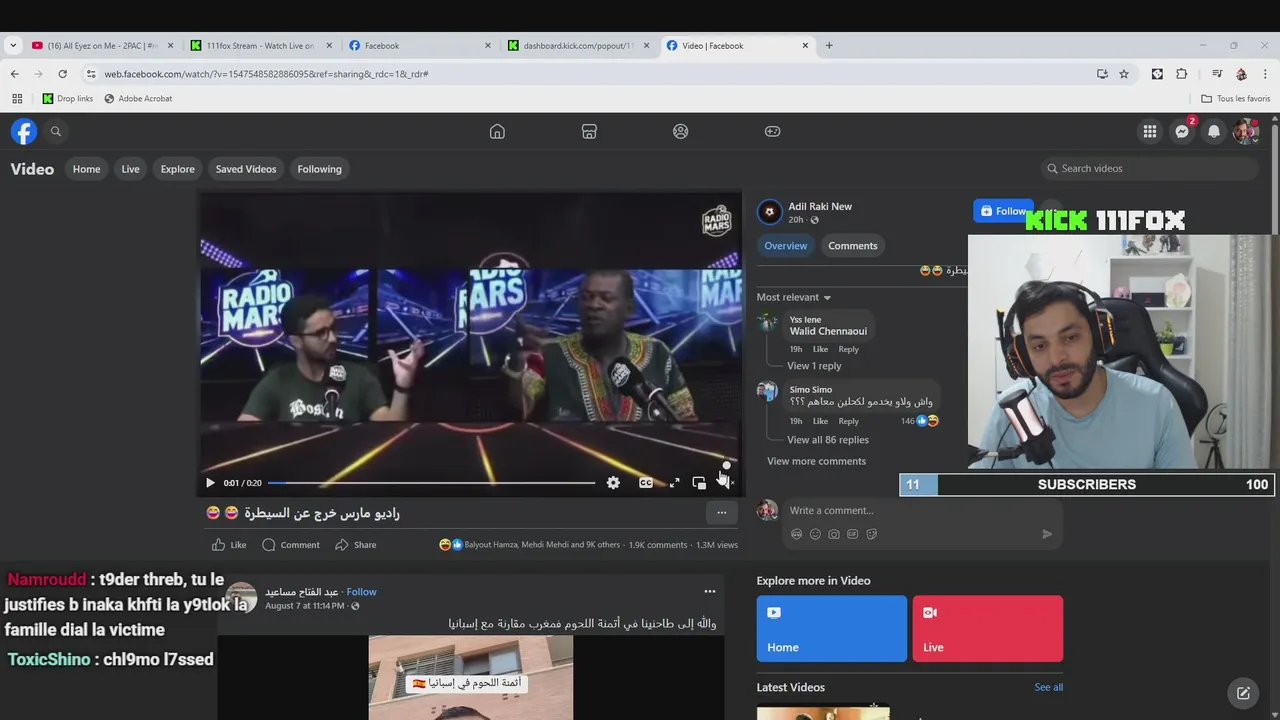
Task: Open new message compose icon
Action: click(x=1243, y=693)
